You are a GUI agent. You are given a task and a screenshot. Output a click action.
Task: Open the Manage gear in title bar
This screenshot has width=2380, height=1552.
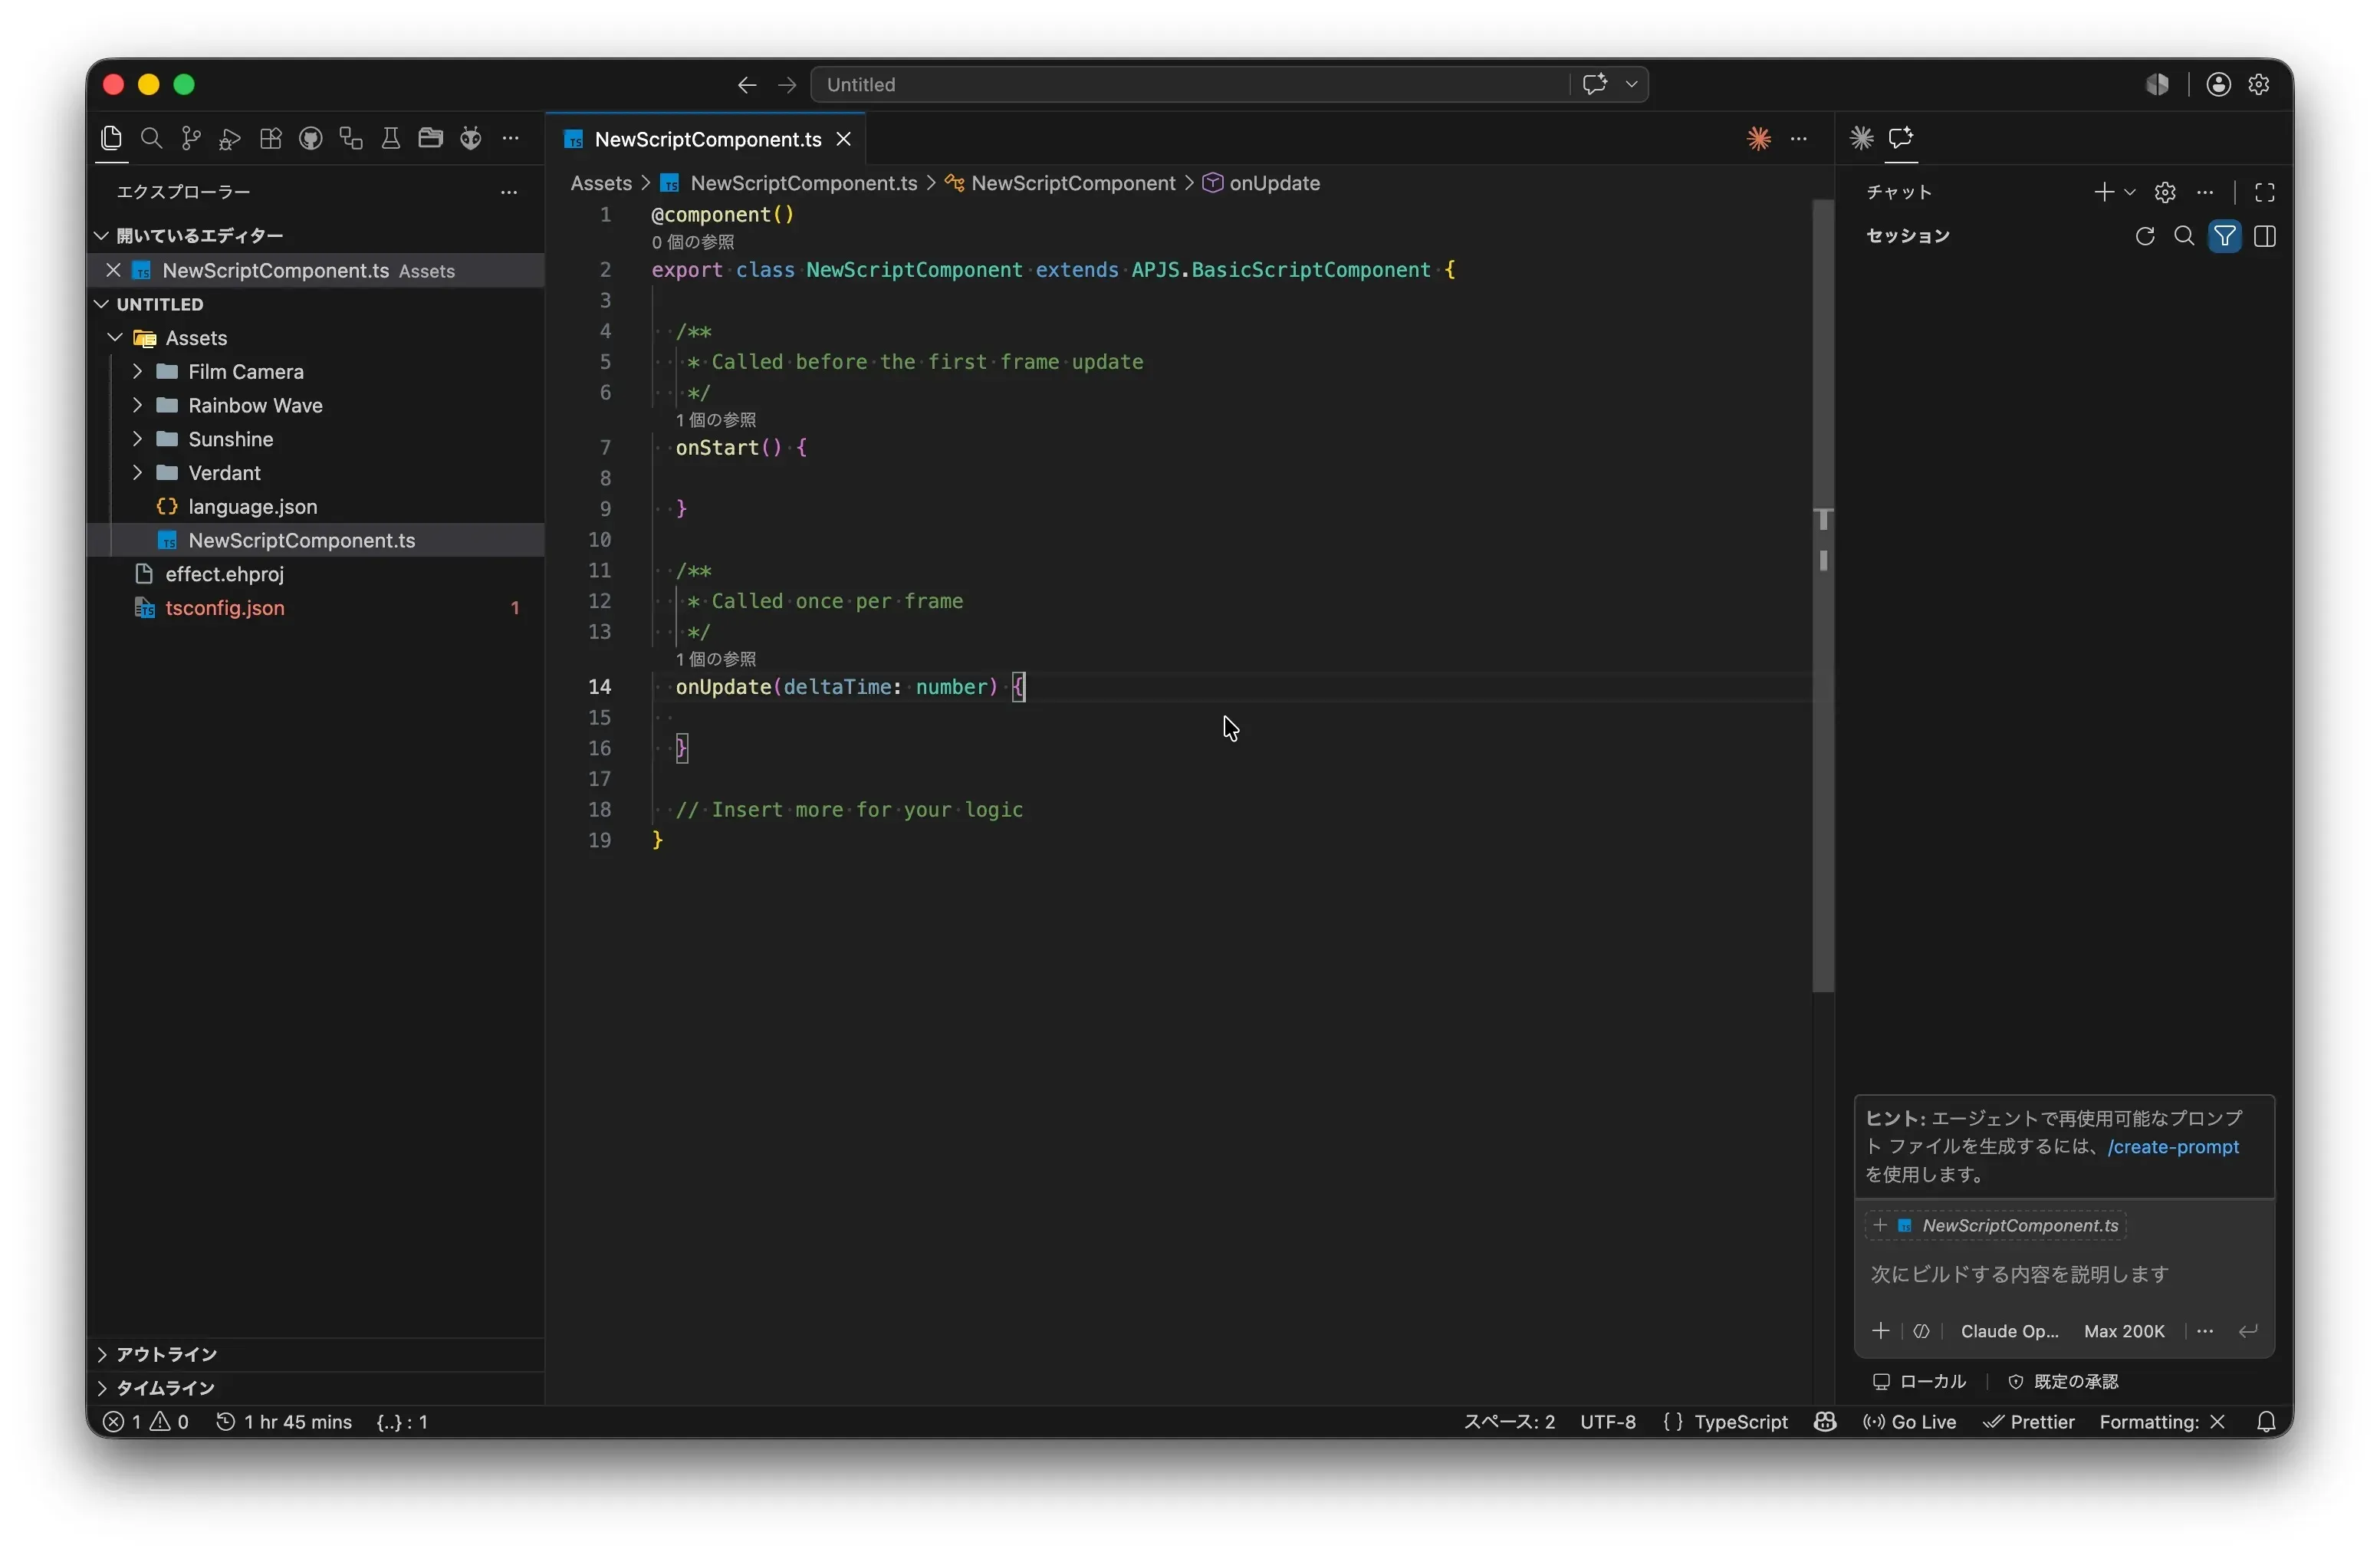pyautogui.click(x=2259, y=85)
